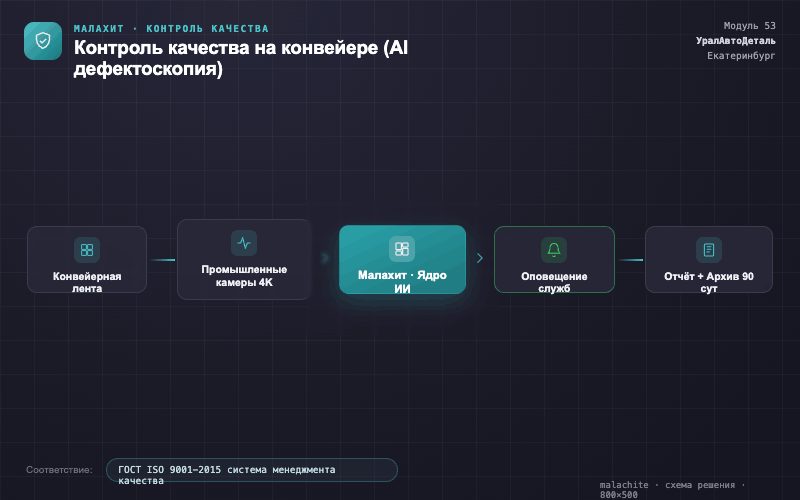This screenshot has width=800, height=500.
Task: Select the Малахит · Ядро ИИ node label
Action: (402, 282)
